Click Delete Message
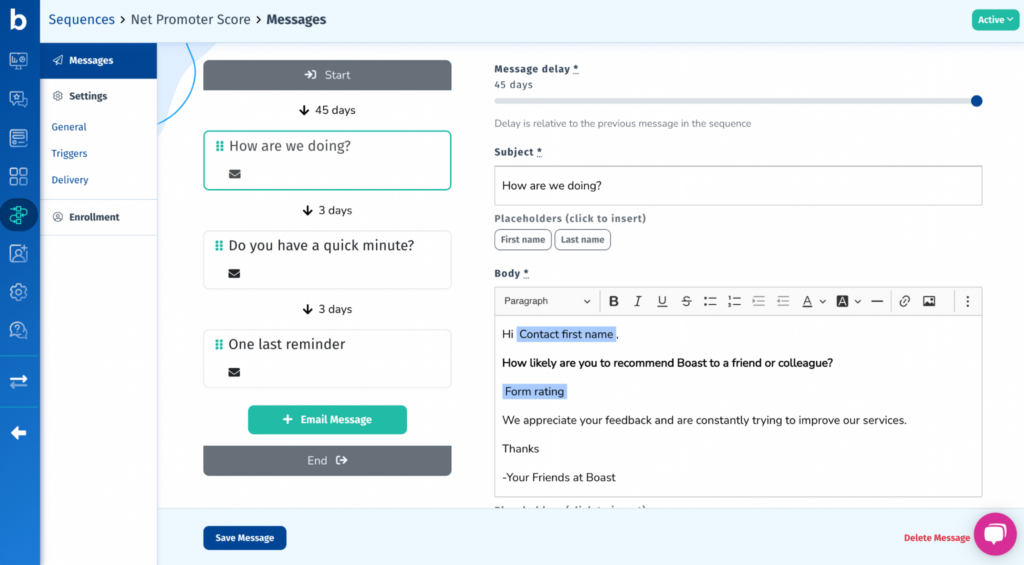Viewport: 1024px width, 565px height. point(936,538)
